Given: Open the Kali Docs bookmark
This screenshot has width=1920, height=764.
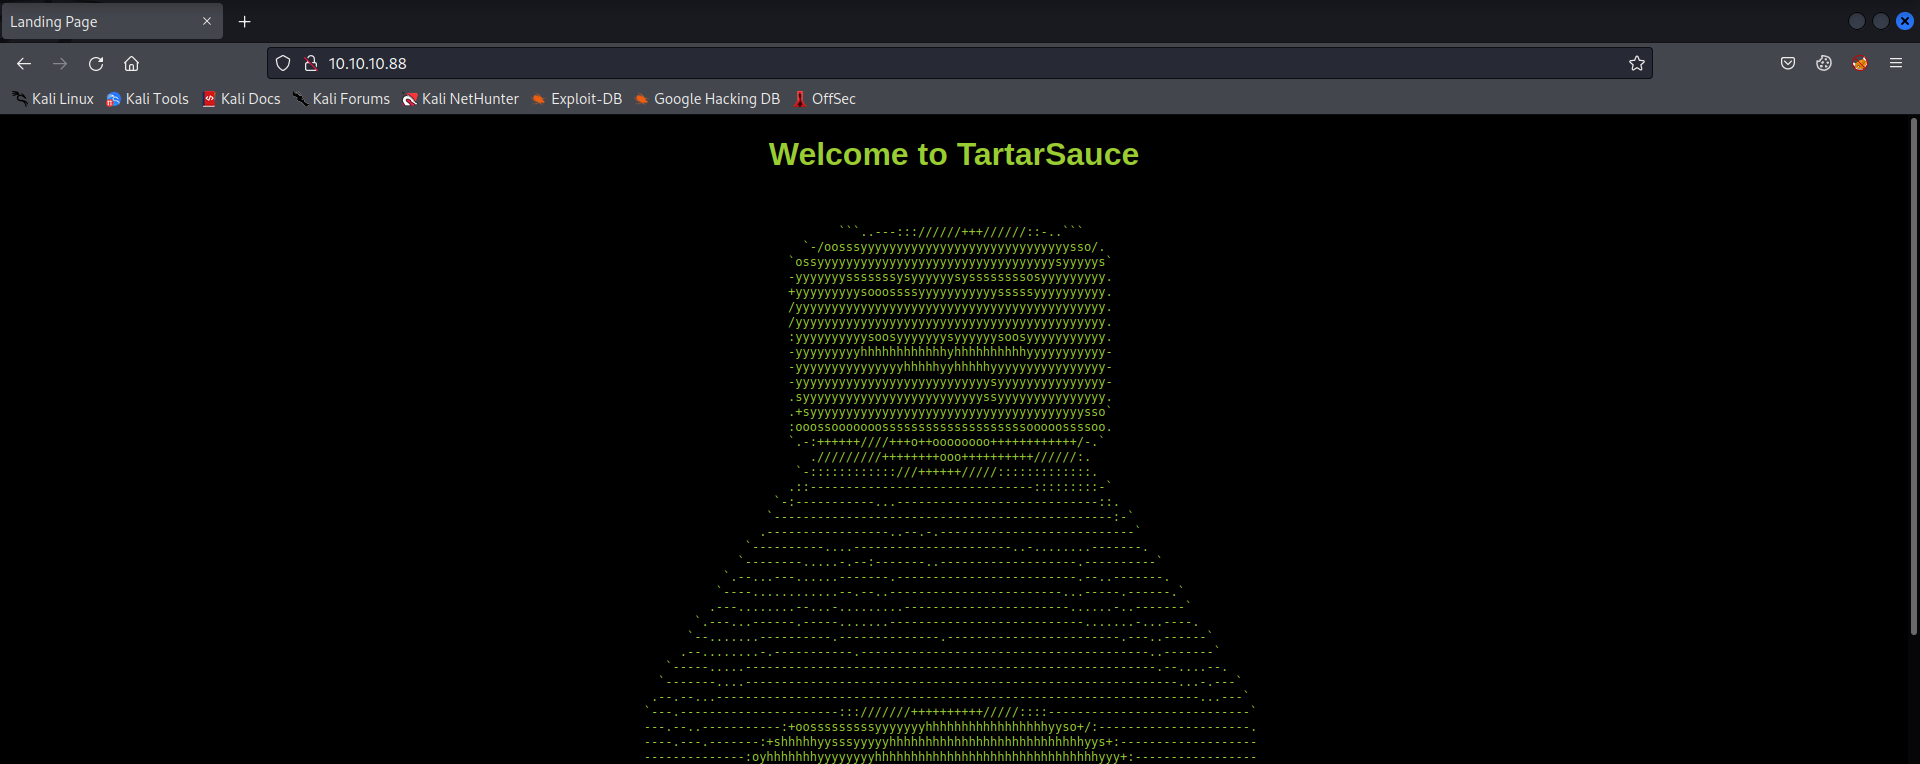Looking at the screenshot, I should click(241, 99).
